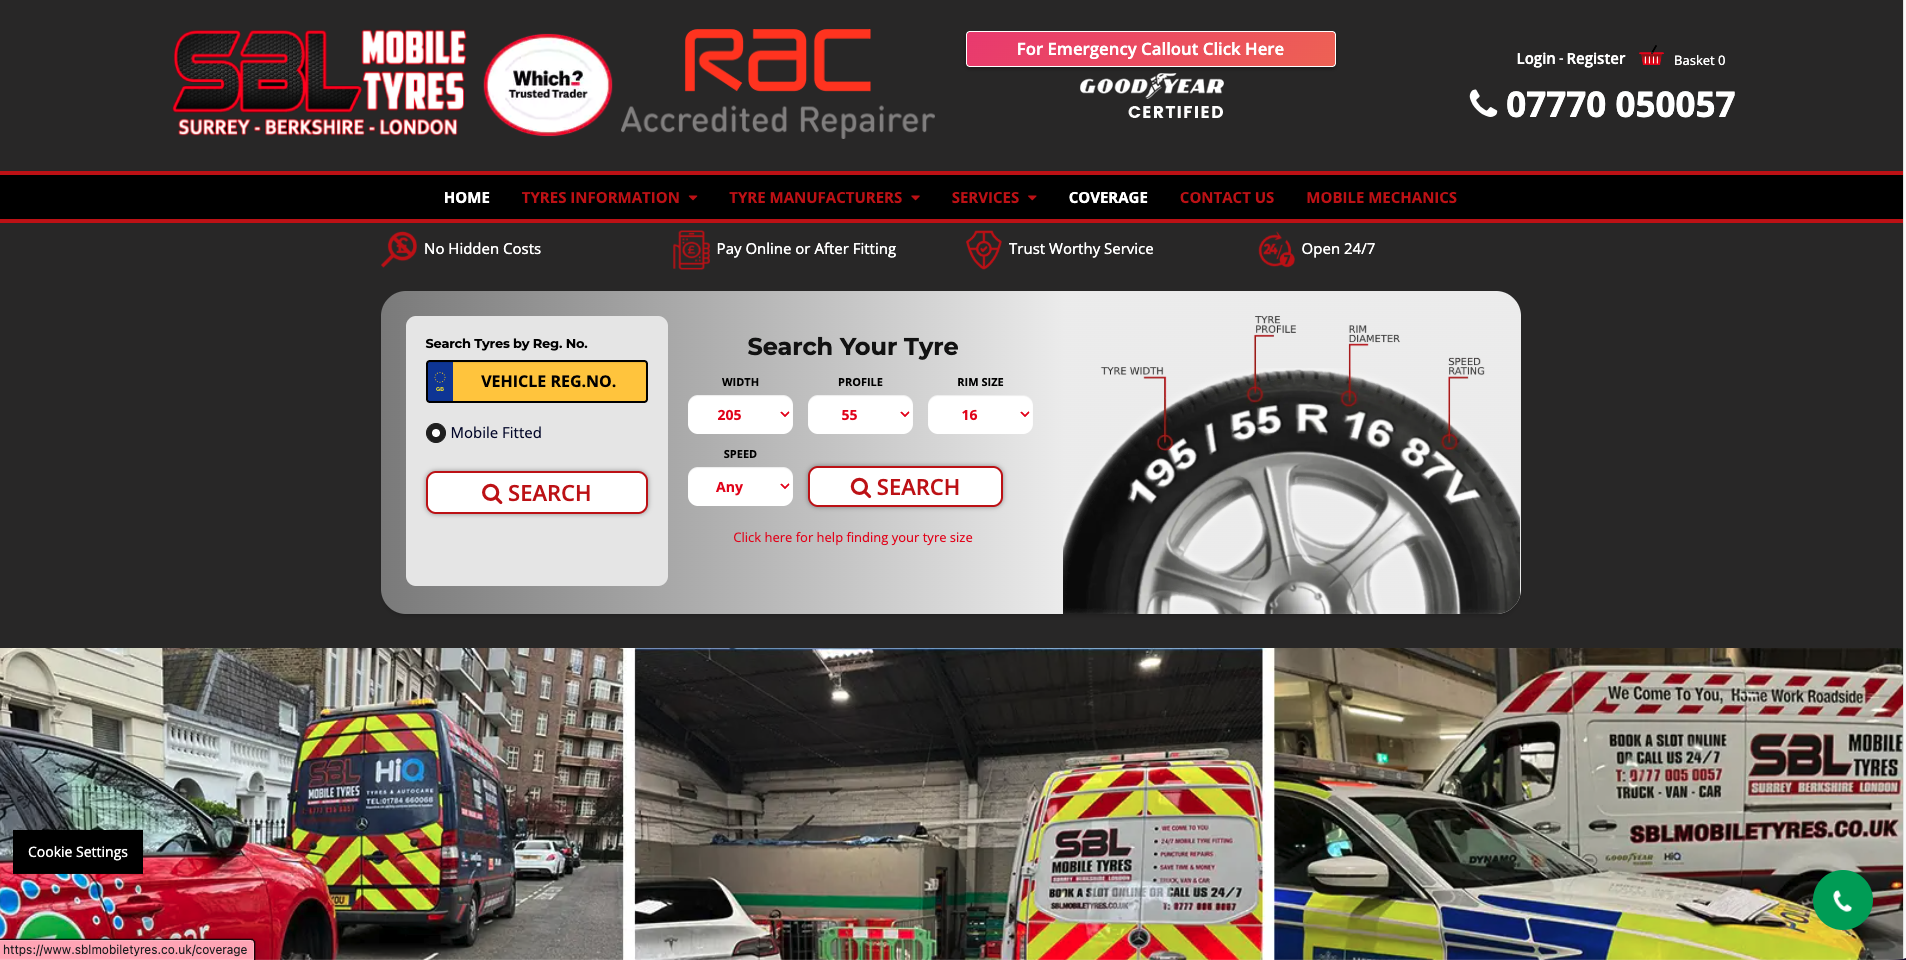This screenshot has width=1906, height=960.
Task: Click the RAC Accredited Repairer logo
Action: [x=778, y=84]
